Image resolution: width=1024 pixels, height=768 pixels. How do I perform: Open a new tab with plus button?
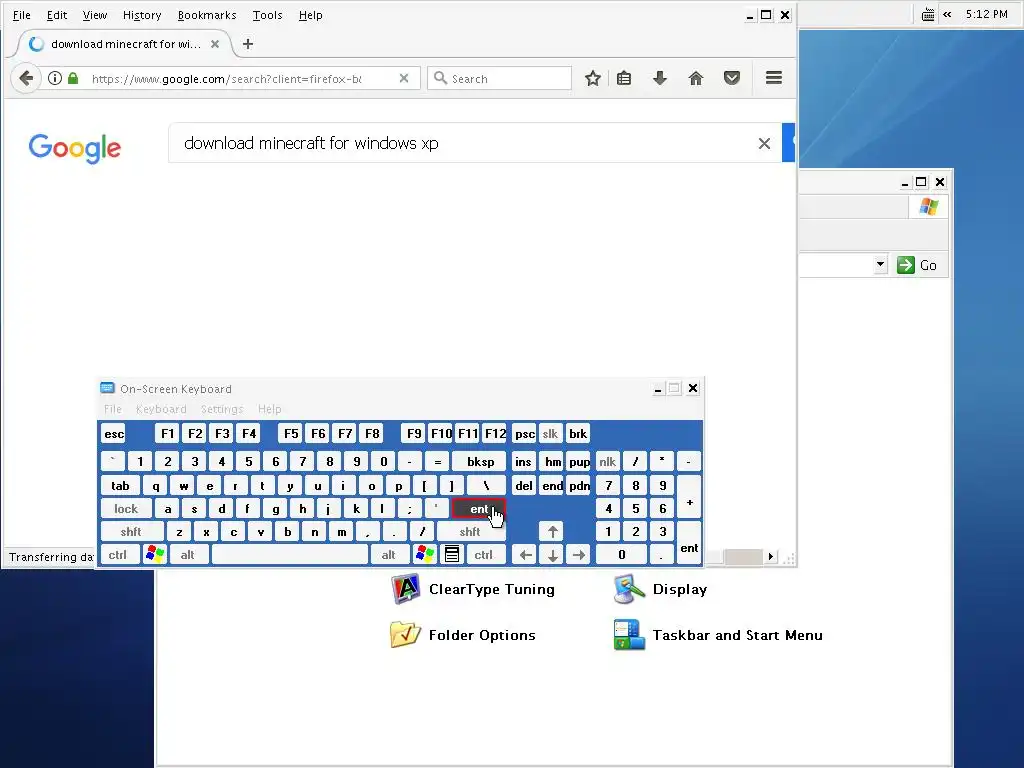point(248,44)
